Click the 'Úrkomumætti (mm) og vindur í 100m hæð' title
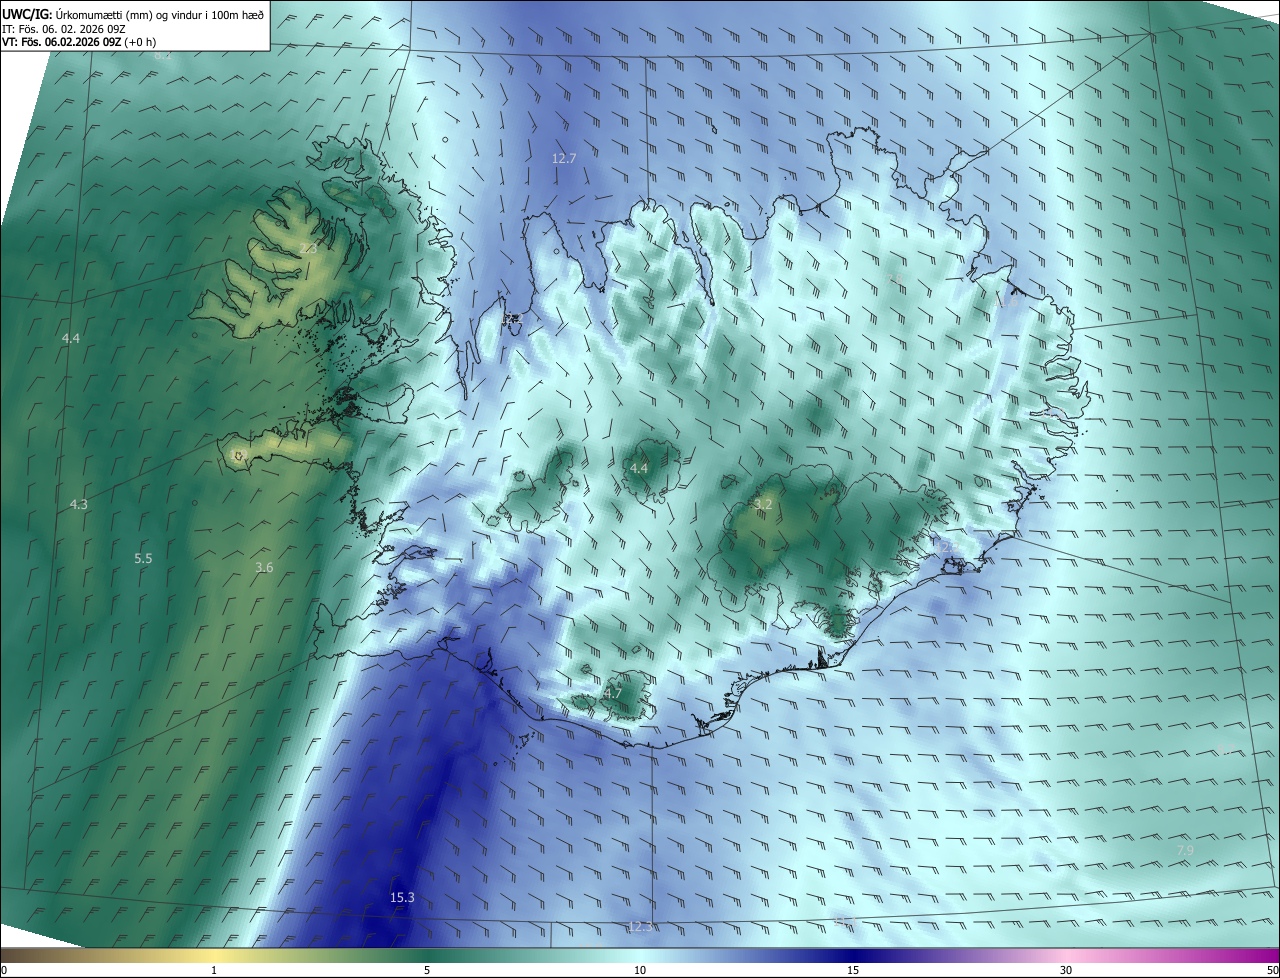Screen dimensions: 1280x978 coord(160,15)
